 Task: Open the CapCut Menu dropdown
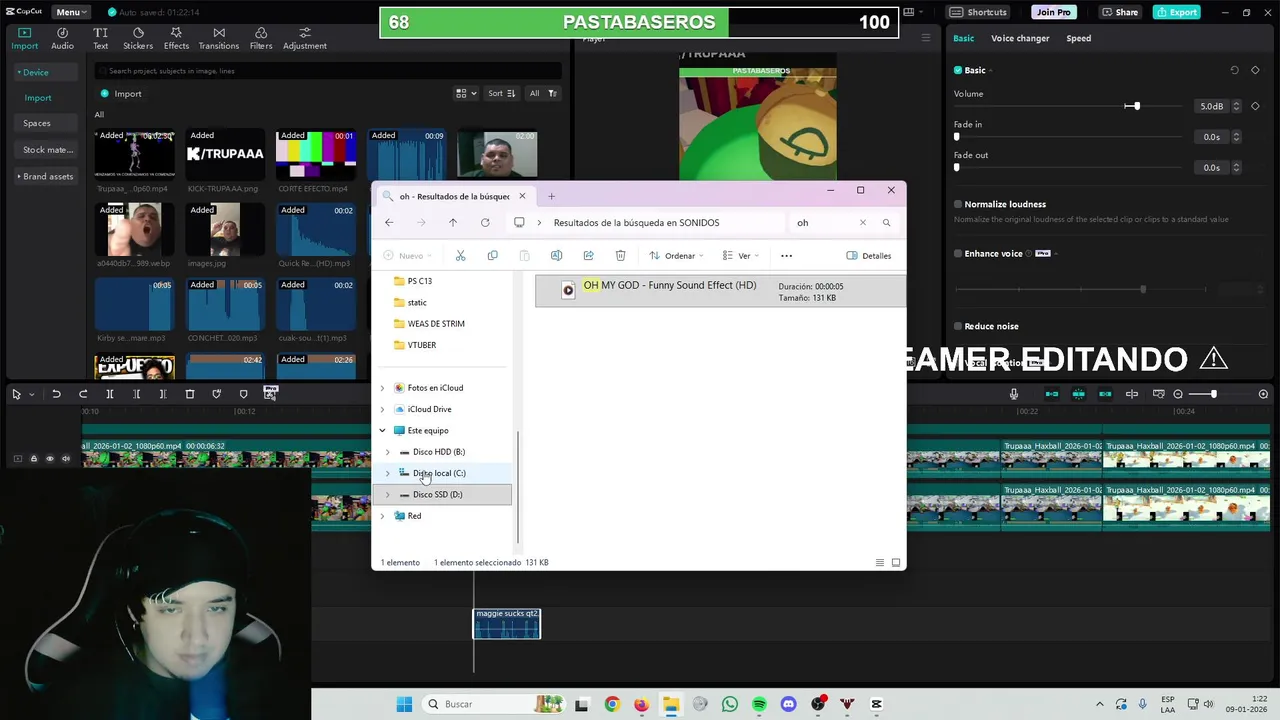coord(71,12)
